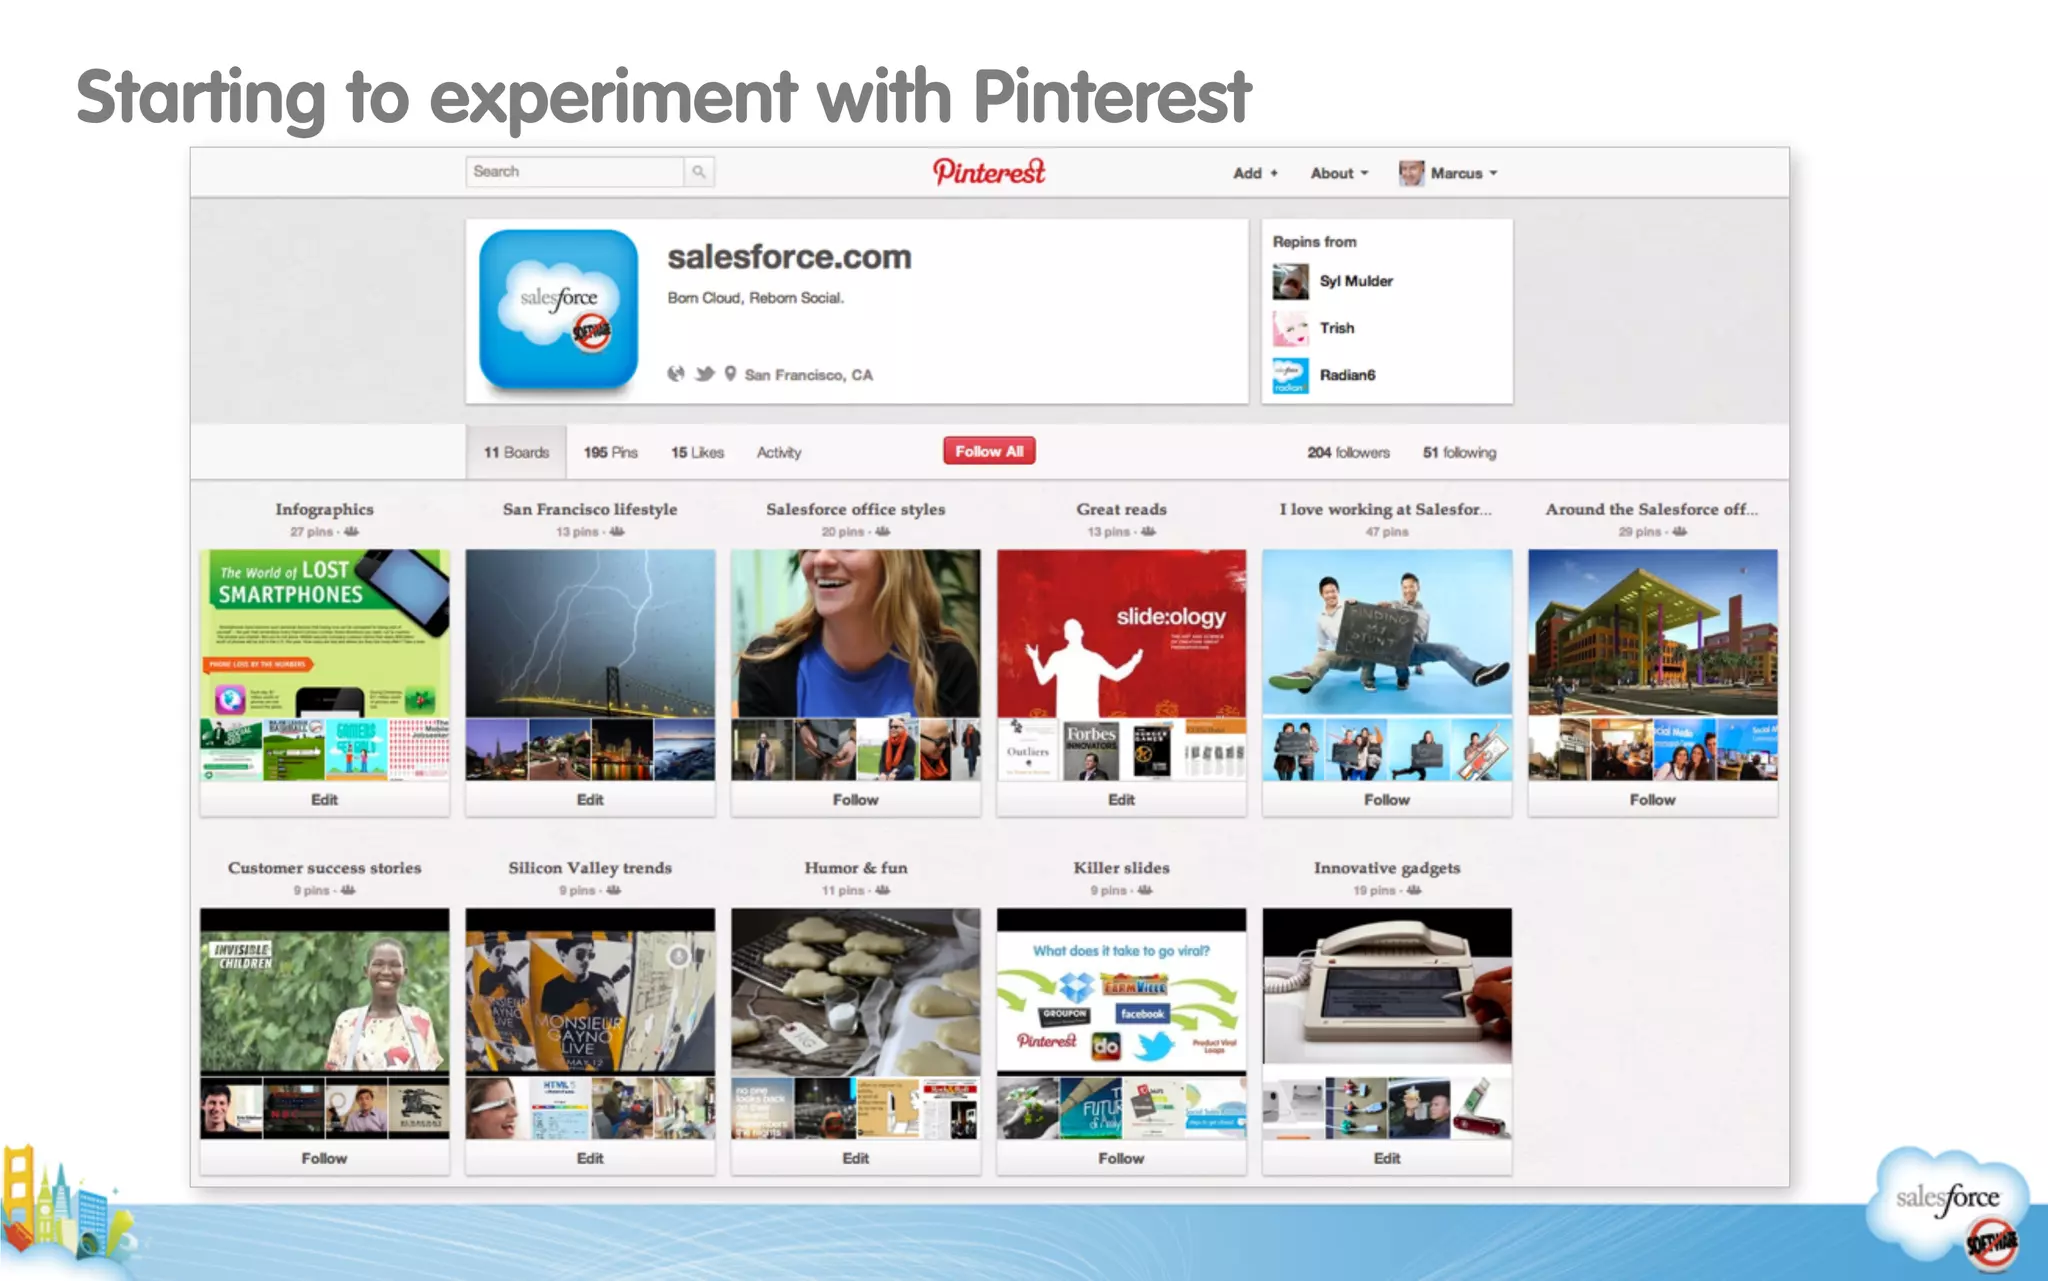Switch to the 195 Pins tab
2048x1281 pixels.
click(x=610, y=452)
